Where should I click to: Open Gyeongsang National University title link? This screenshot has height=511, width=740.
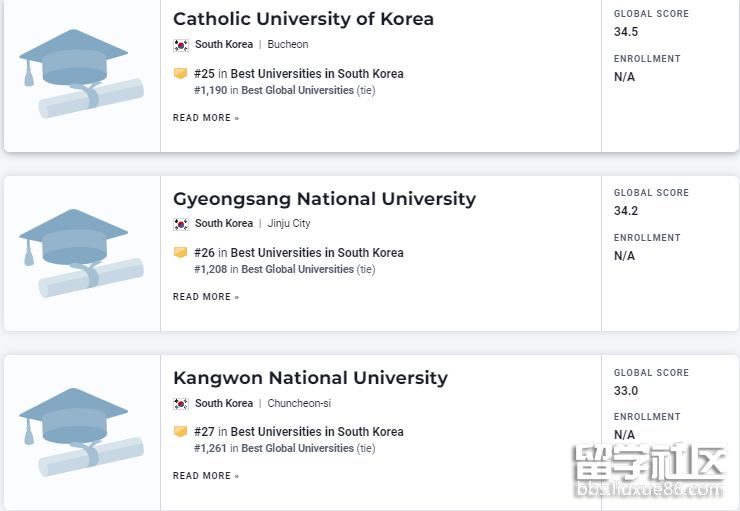pyautogui.click(x=324, y=199)
